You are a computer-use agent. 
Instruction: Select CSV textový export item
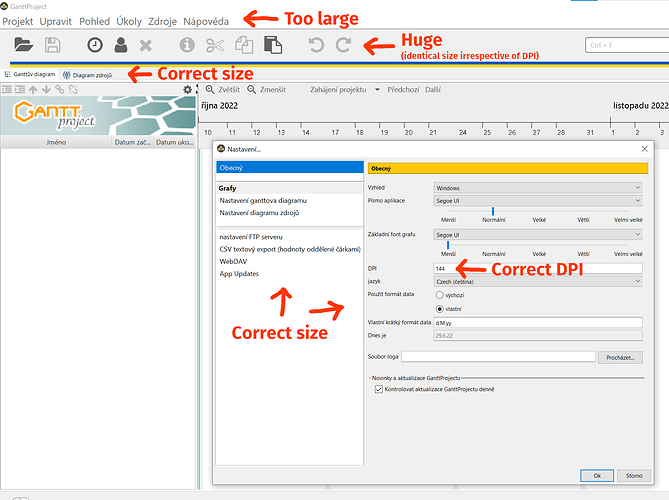point(290,249)
